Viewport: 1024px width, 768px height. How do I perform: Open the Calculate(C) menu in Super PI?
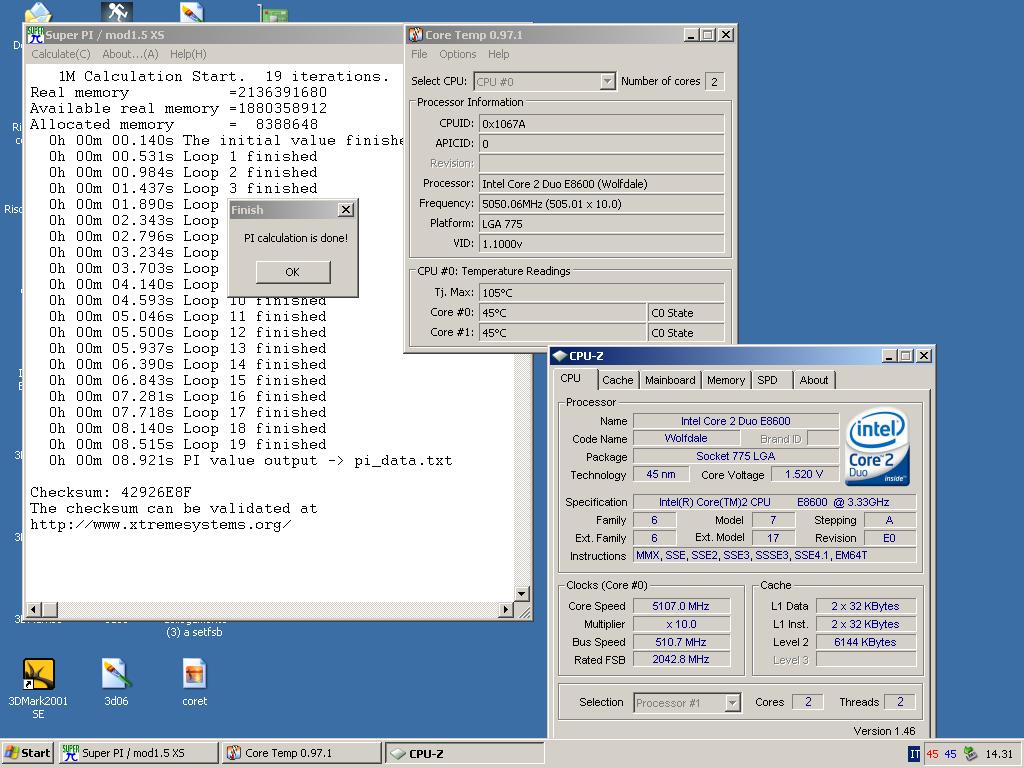[x=61, y=54]
